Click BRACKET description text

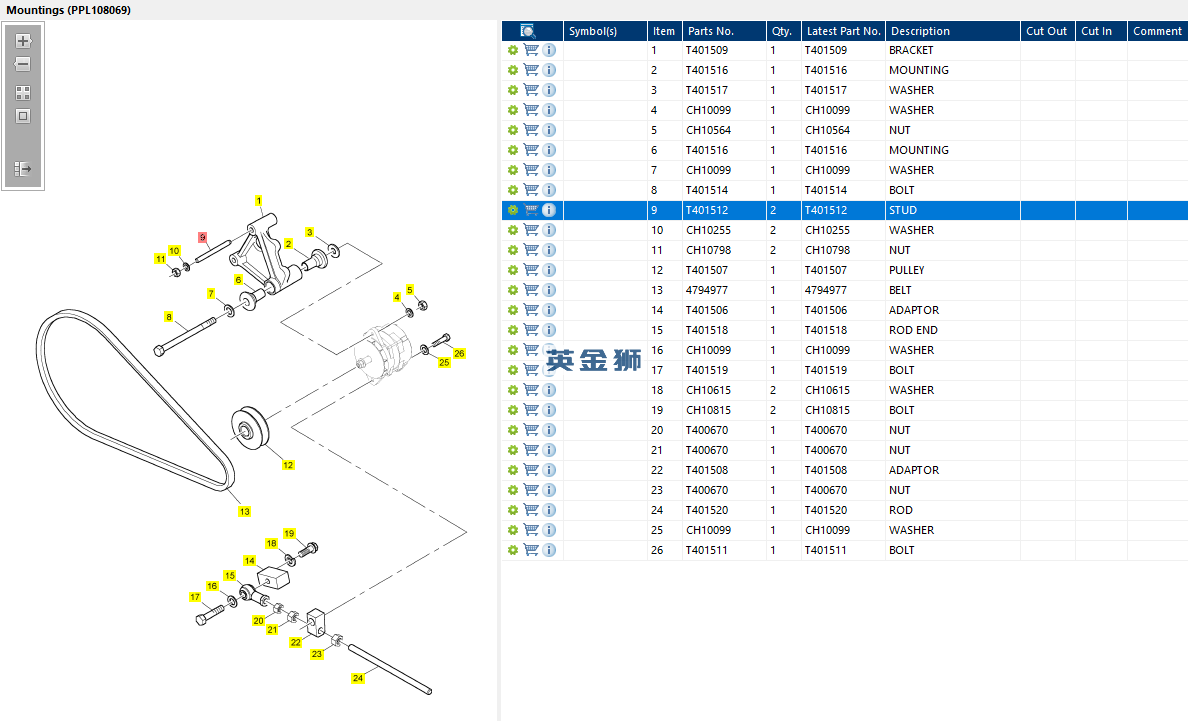911,50
